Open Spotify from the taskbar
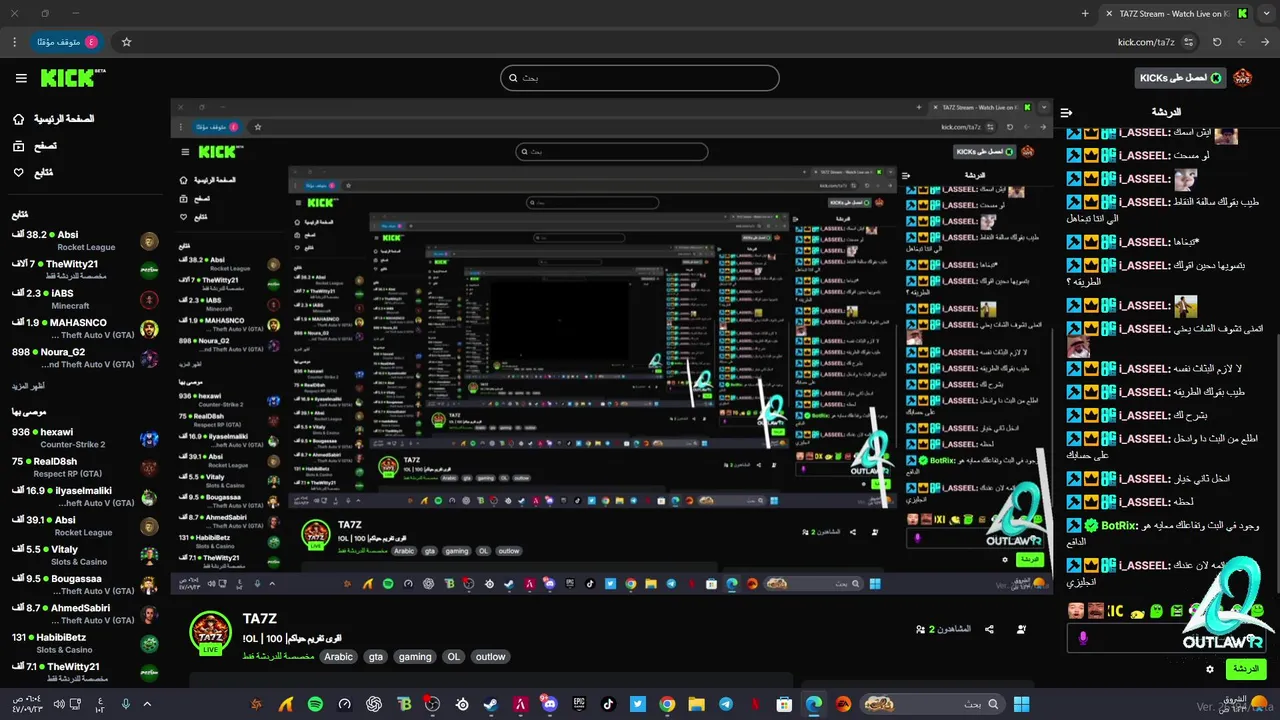1280x720 pixels. click(x=315, y=704)
